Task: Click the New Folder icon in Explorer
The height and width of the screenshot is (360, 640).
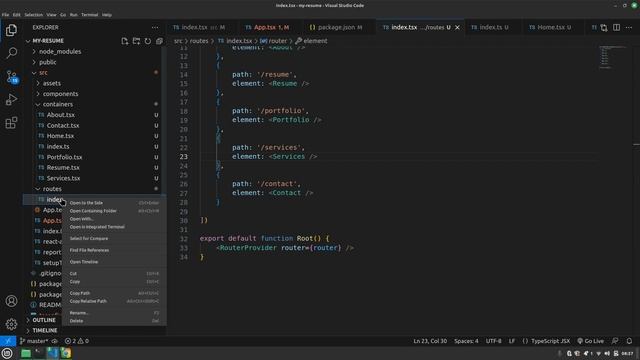Action: [136, 41]
